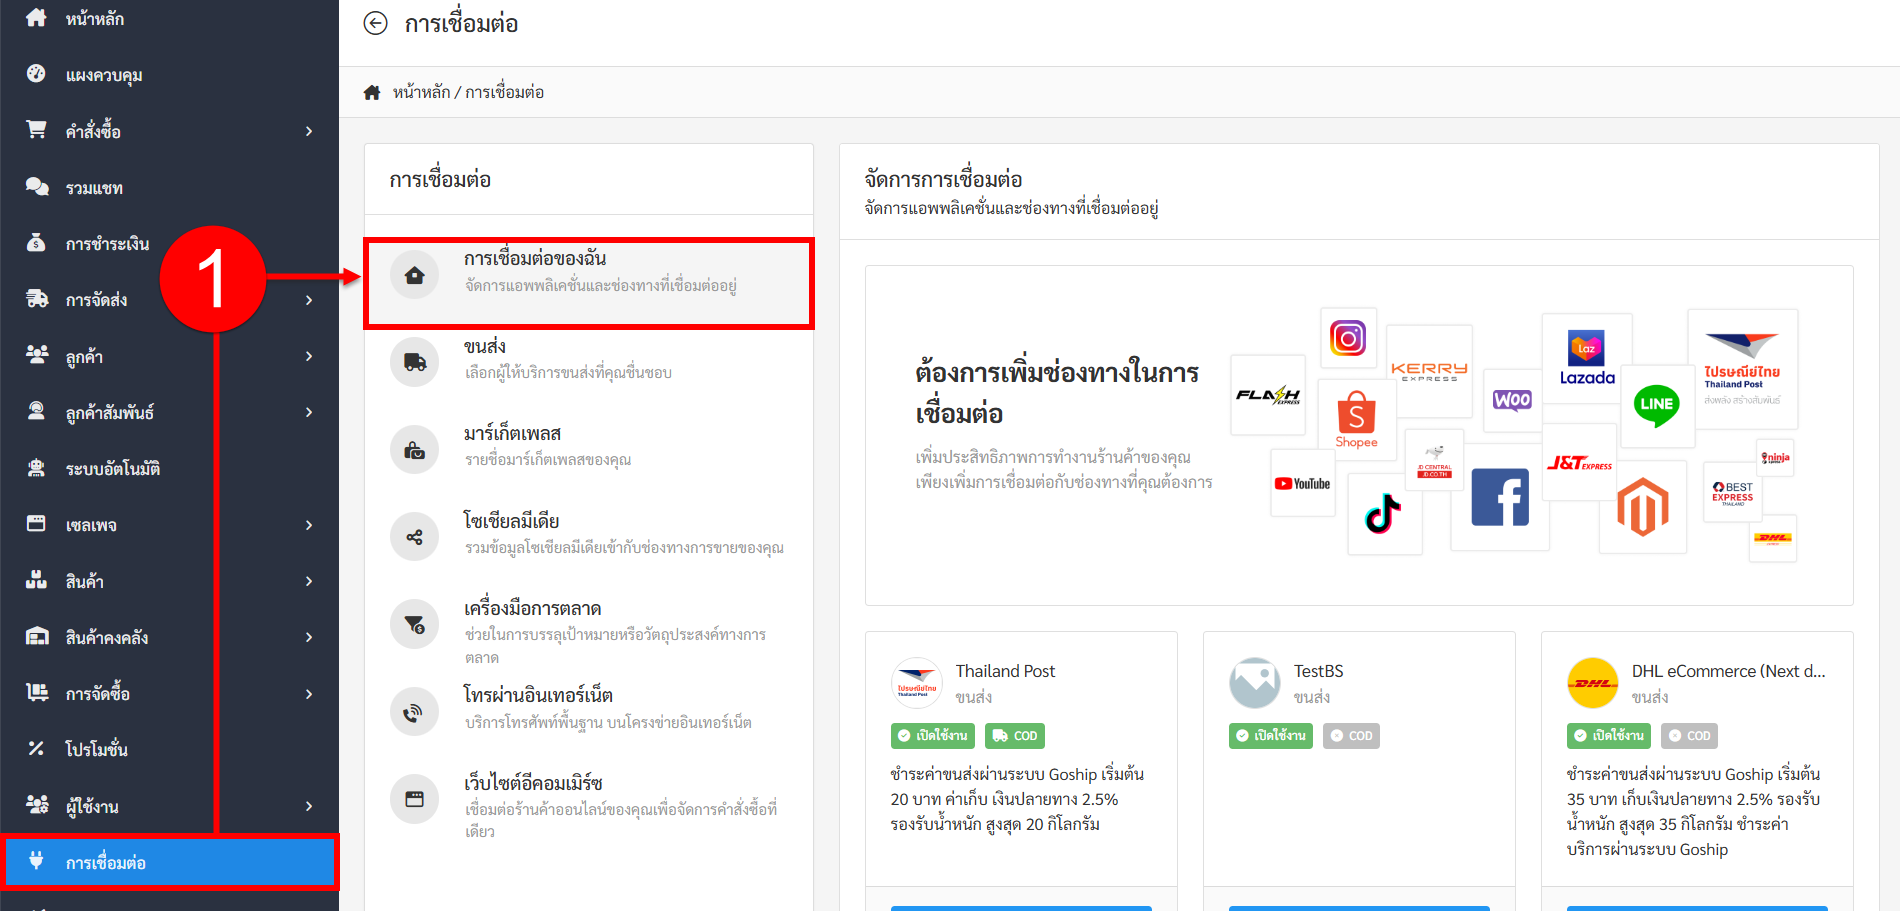1900x911 pixels.
Task: Select การเชื่อมต่อของฉัน in the connection list
Action: click(x=589, y=272)
